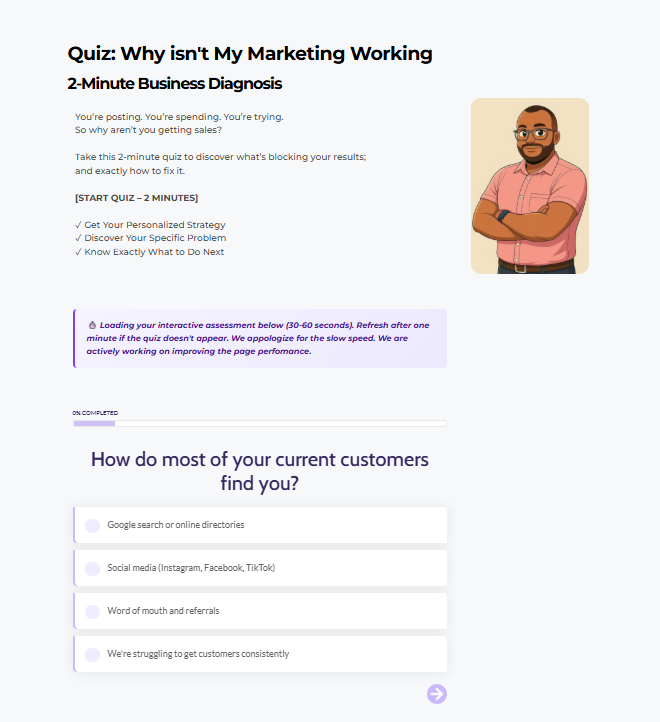
Task: Click the checkmark beside Know Exactly What to Do Next
Action: pos(78,252)
